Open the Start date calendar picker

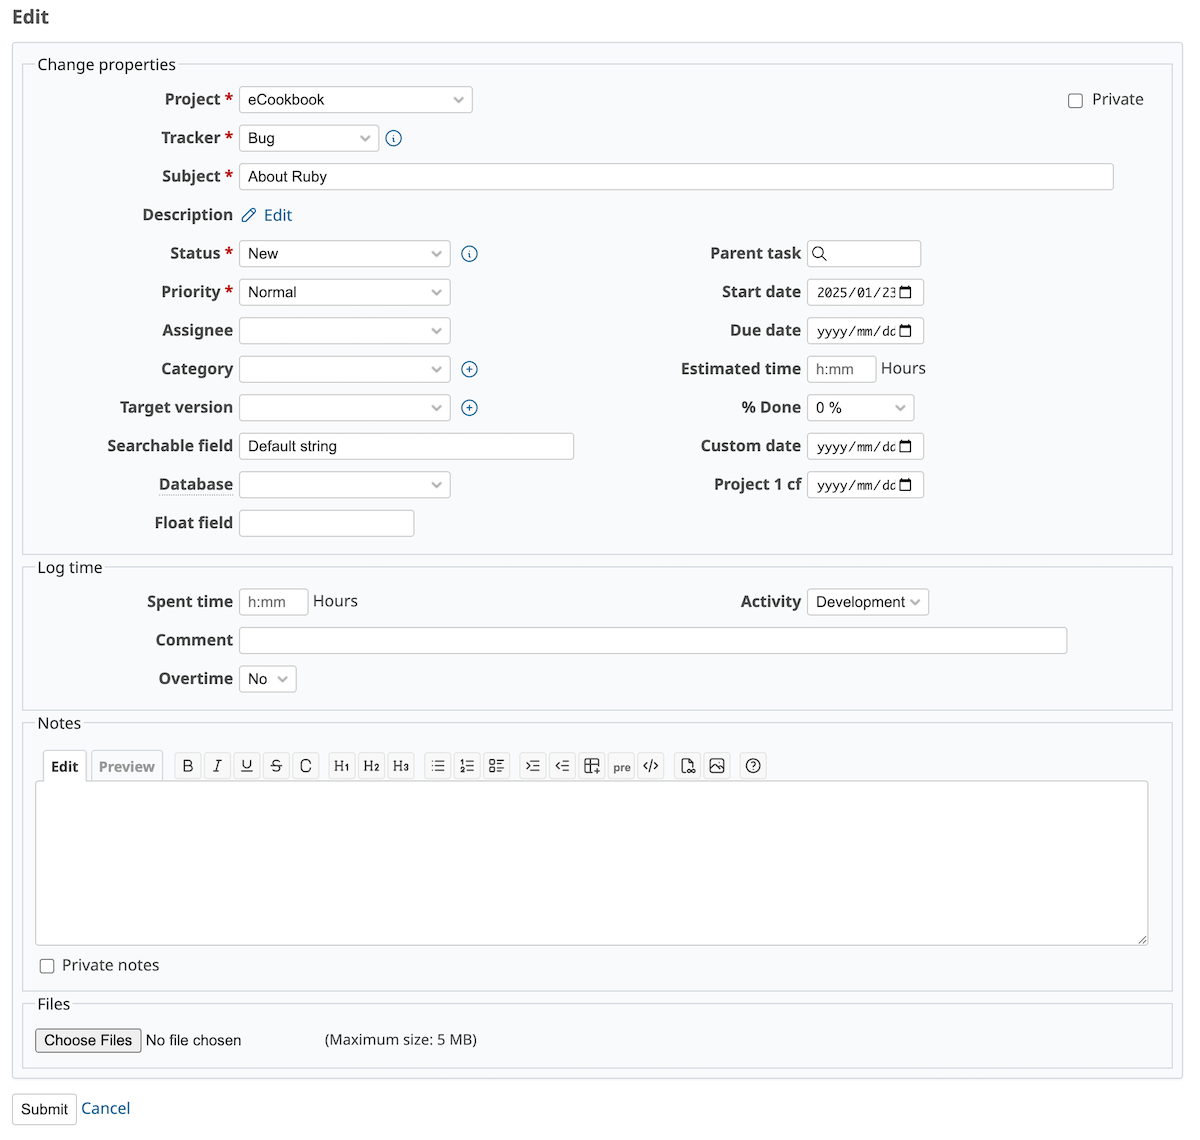(x=908, y=292)
